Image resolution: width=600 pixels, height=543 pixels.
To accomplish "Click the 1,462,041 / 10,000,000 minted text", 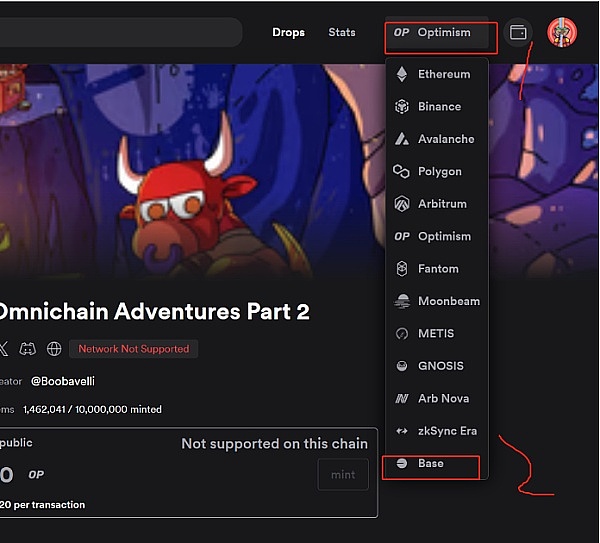I will (92, 410).
